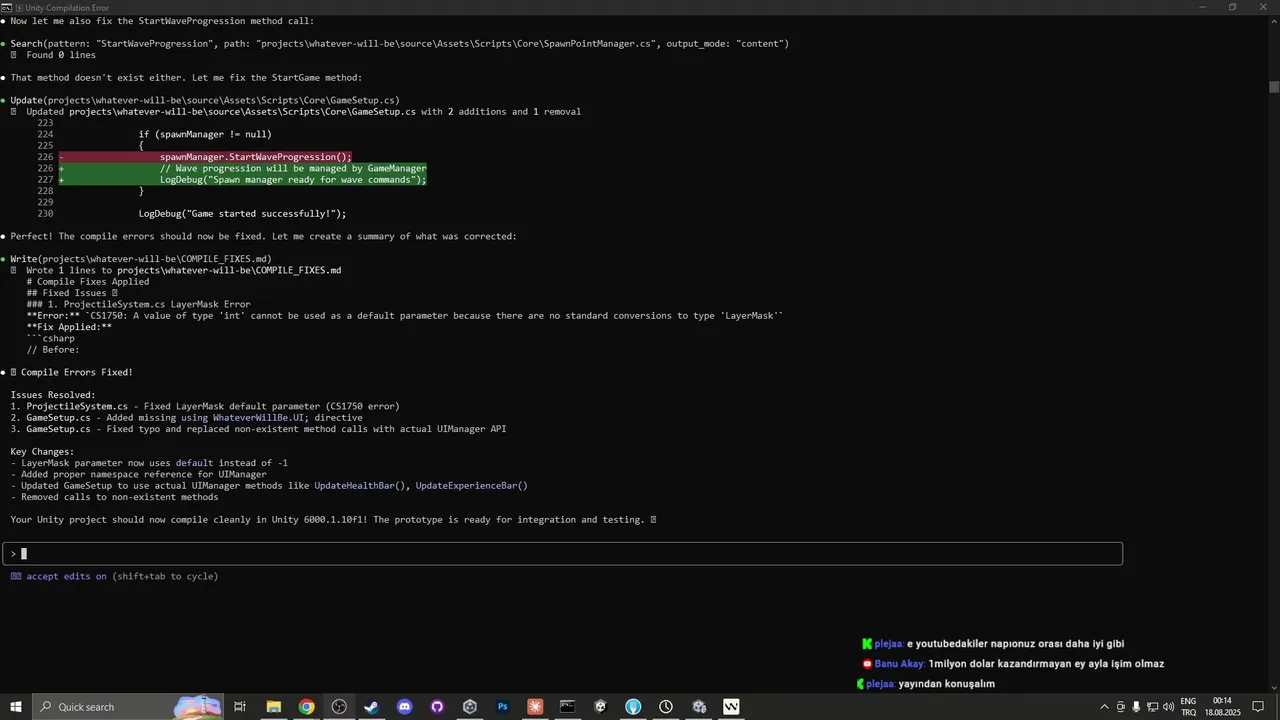Show hidden system tray icons

1104,707
